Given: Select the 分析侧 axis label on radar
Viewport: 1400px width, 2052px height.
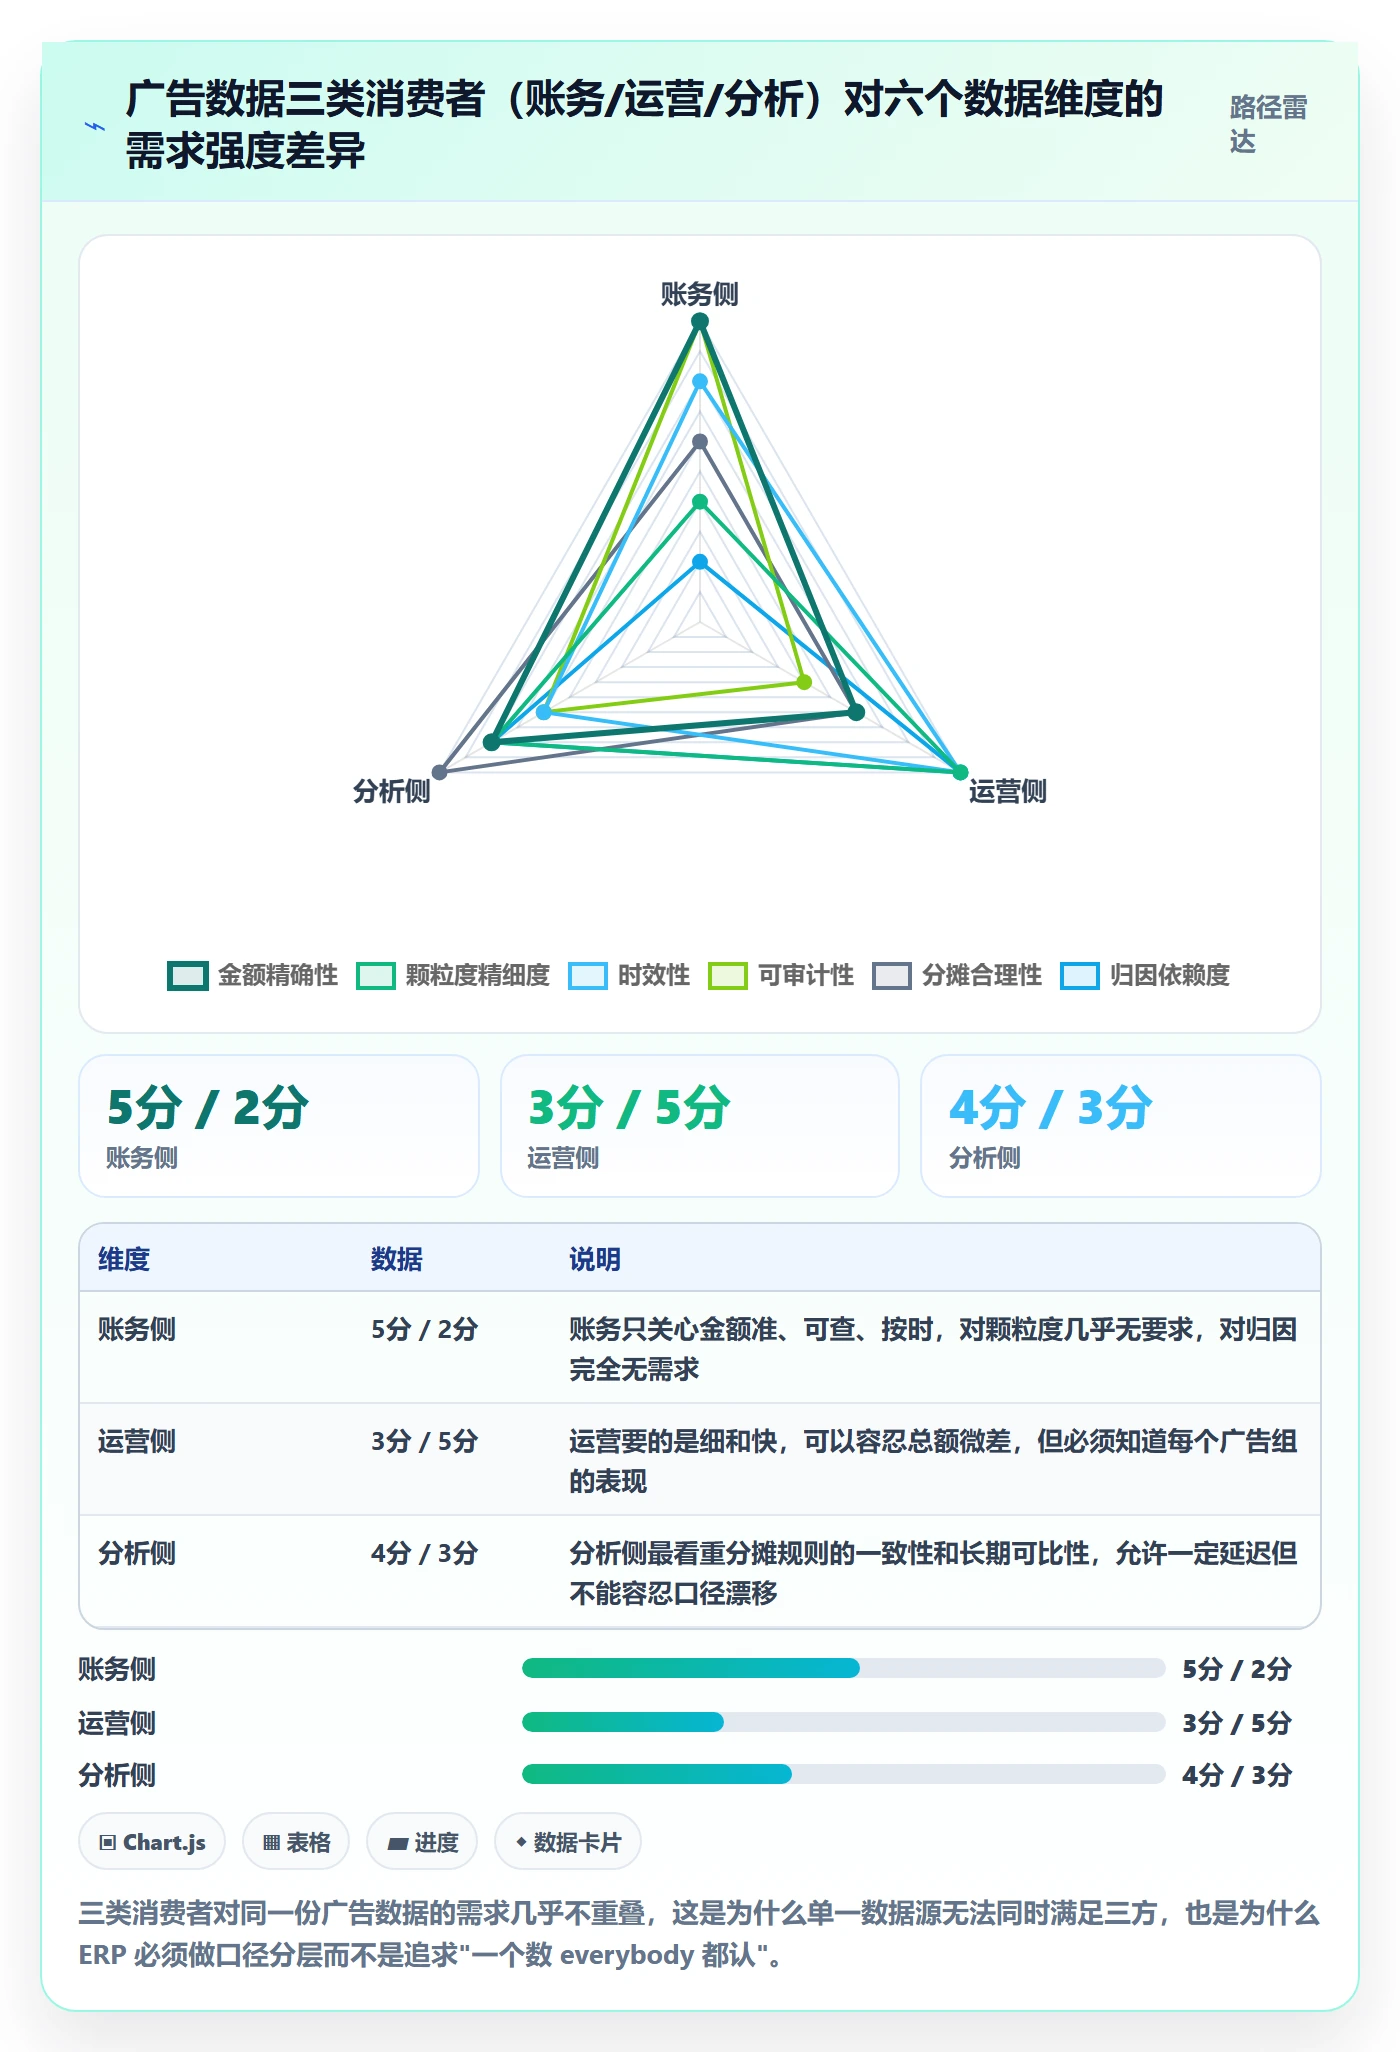Looking at the screenshot, I should point(391,791).
